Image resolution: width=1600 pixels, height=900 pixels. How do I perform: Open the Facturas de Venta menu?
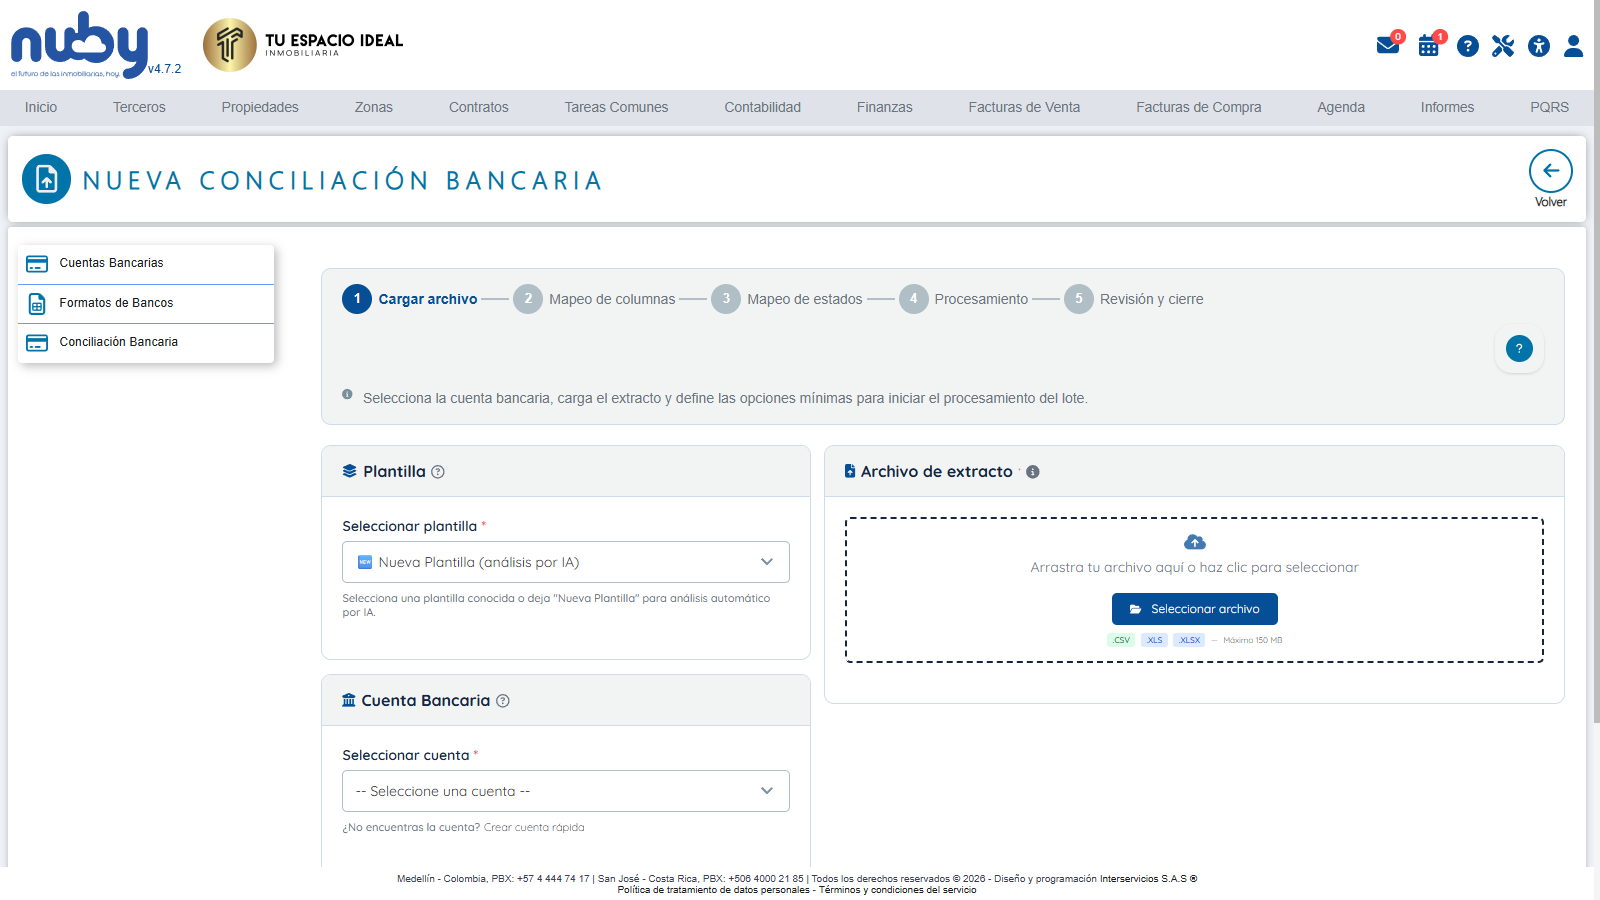(x=1024, y=107)
